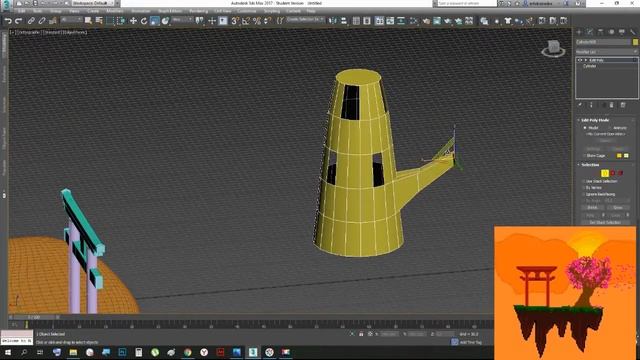Switch to the Modify command panel tab
The width and height of the screenshot is (640, 360).
(x=590, y=32)
